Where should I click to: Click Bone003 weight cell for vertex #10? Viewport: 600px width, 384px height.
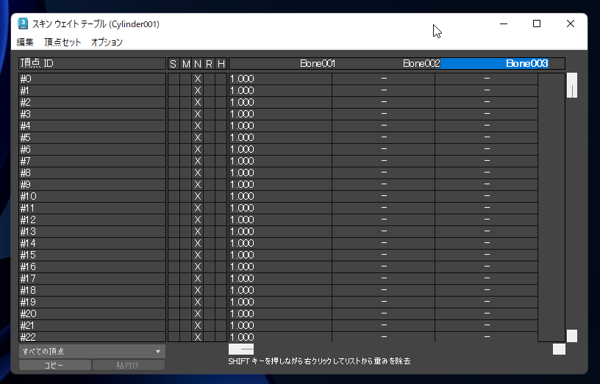[486, 196]
